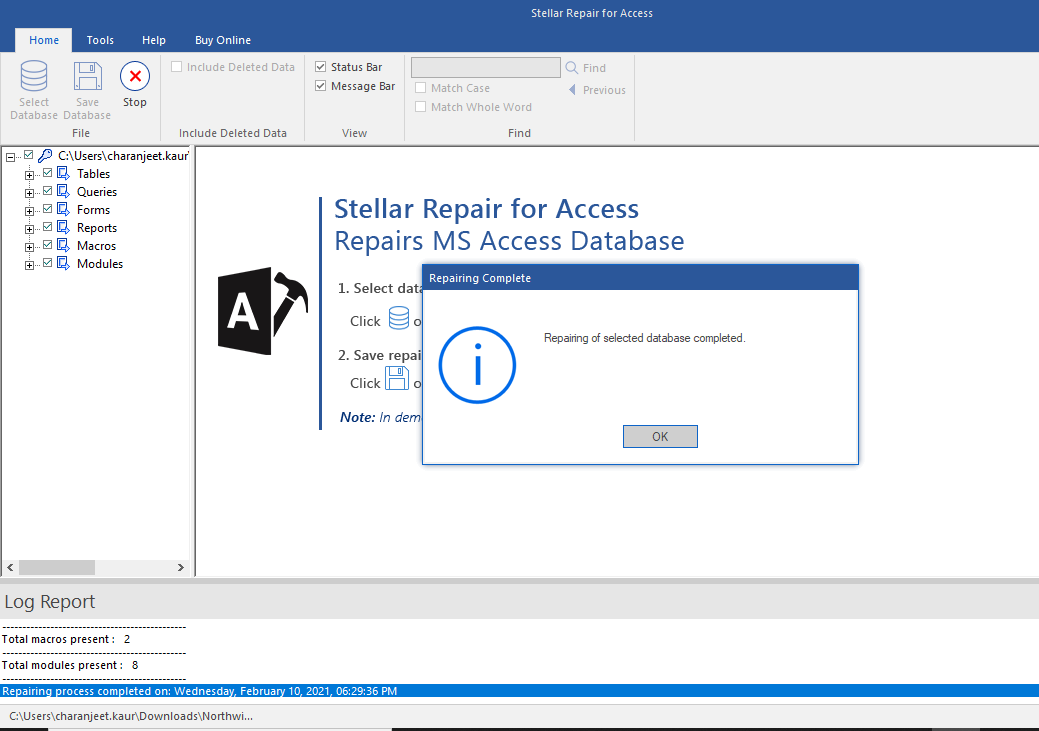Select the Reports tree label

(x=97, y=227)
